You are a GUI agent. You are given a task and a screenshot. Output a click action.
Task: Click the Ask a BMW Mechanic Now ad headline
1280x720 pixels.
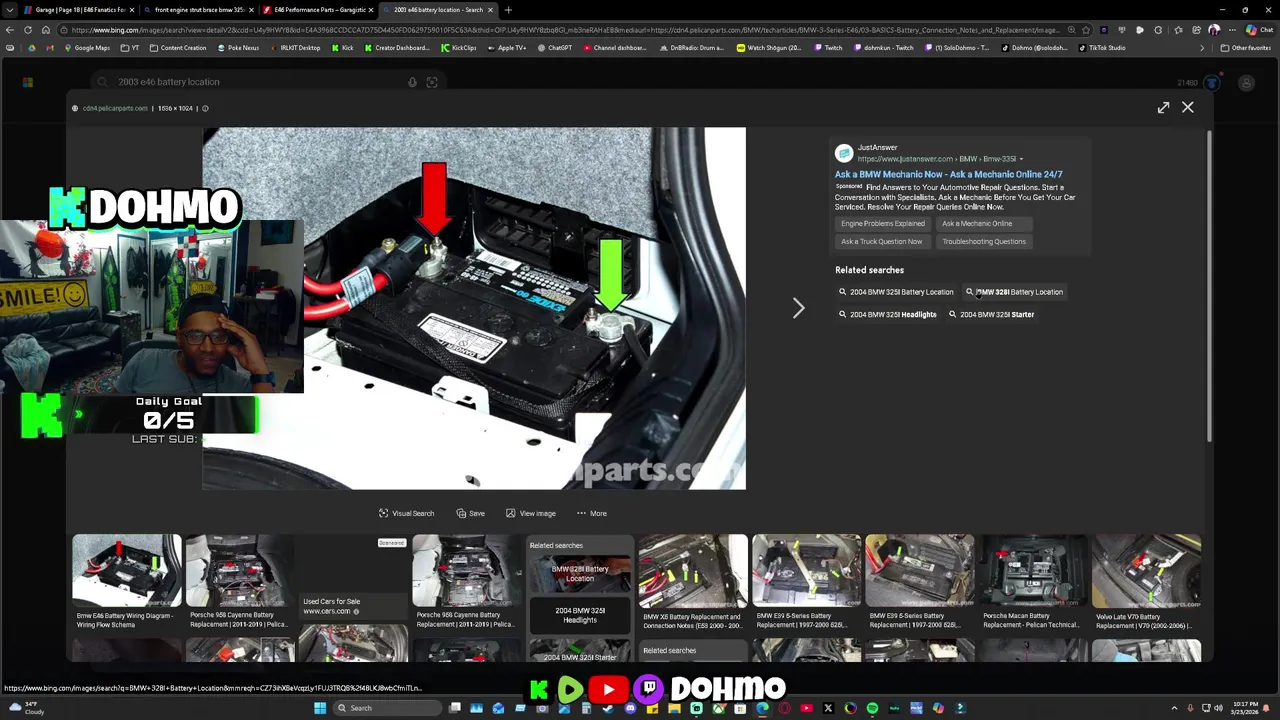[948, 174]
